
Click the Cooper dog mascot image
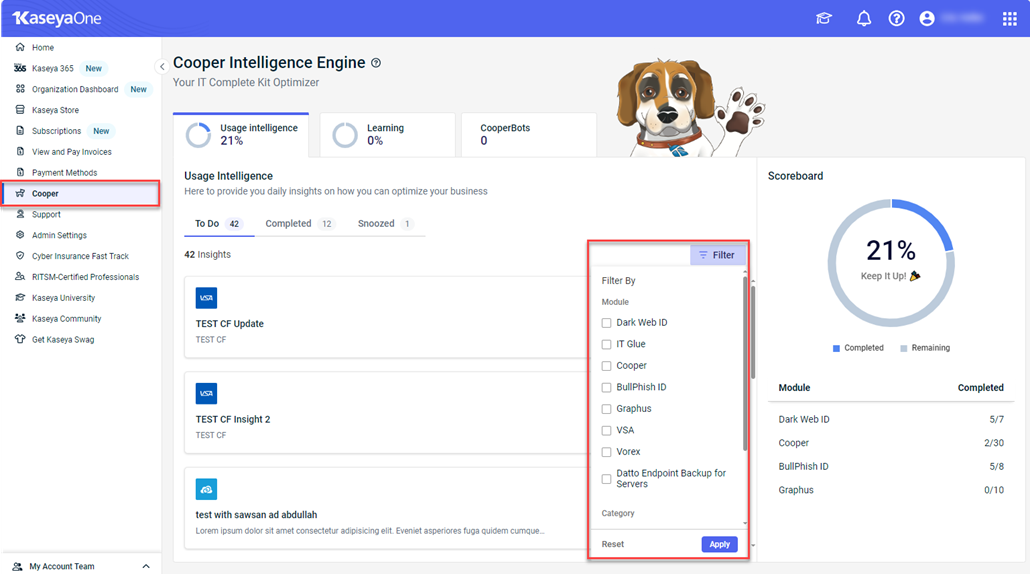pyautogui.click(x=690, y=108)
